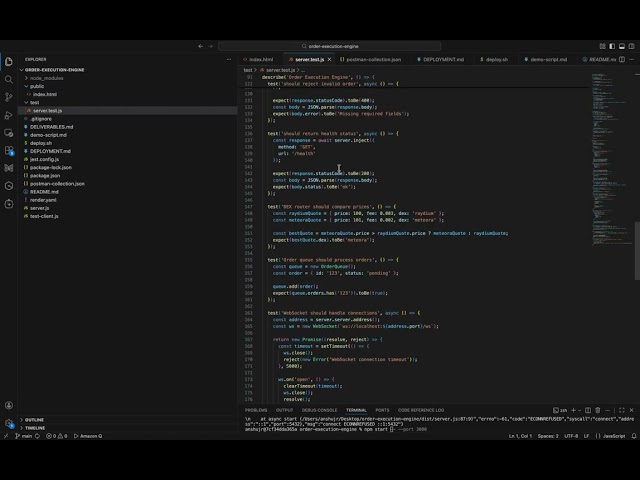Screen dimensions: 640x480
Task: Collapse the public folder
Action: pyautogui.click(x=26, y=86)
